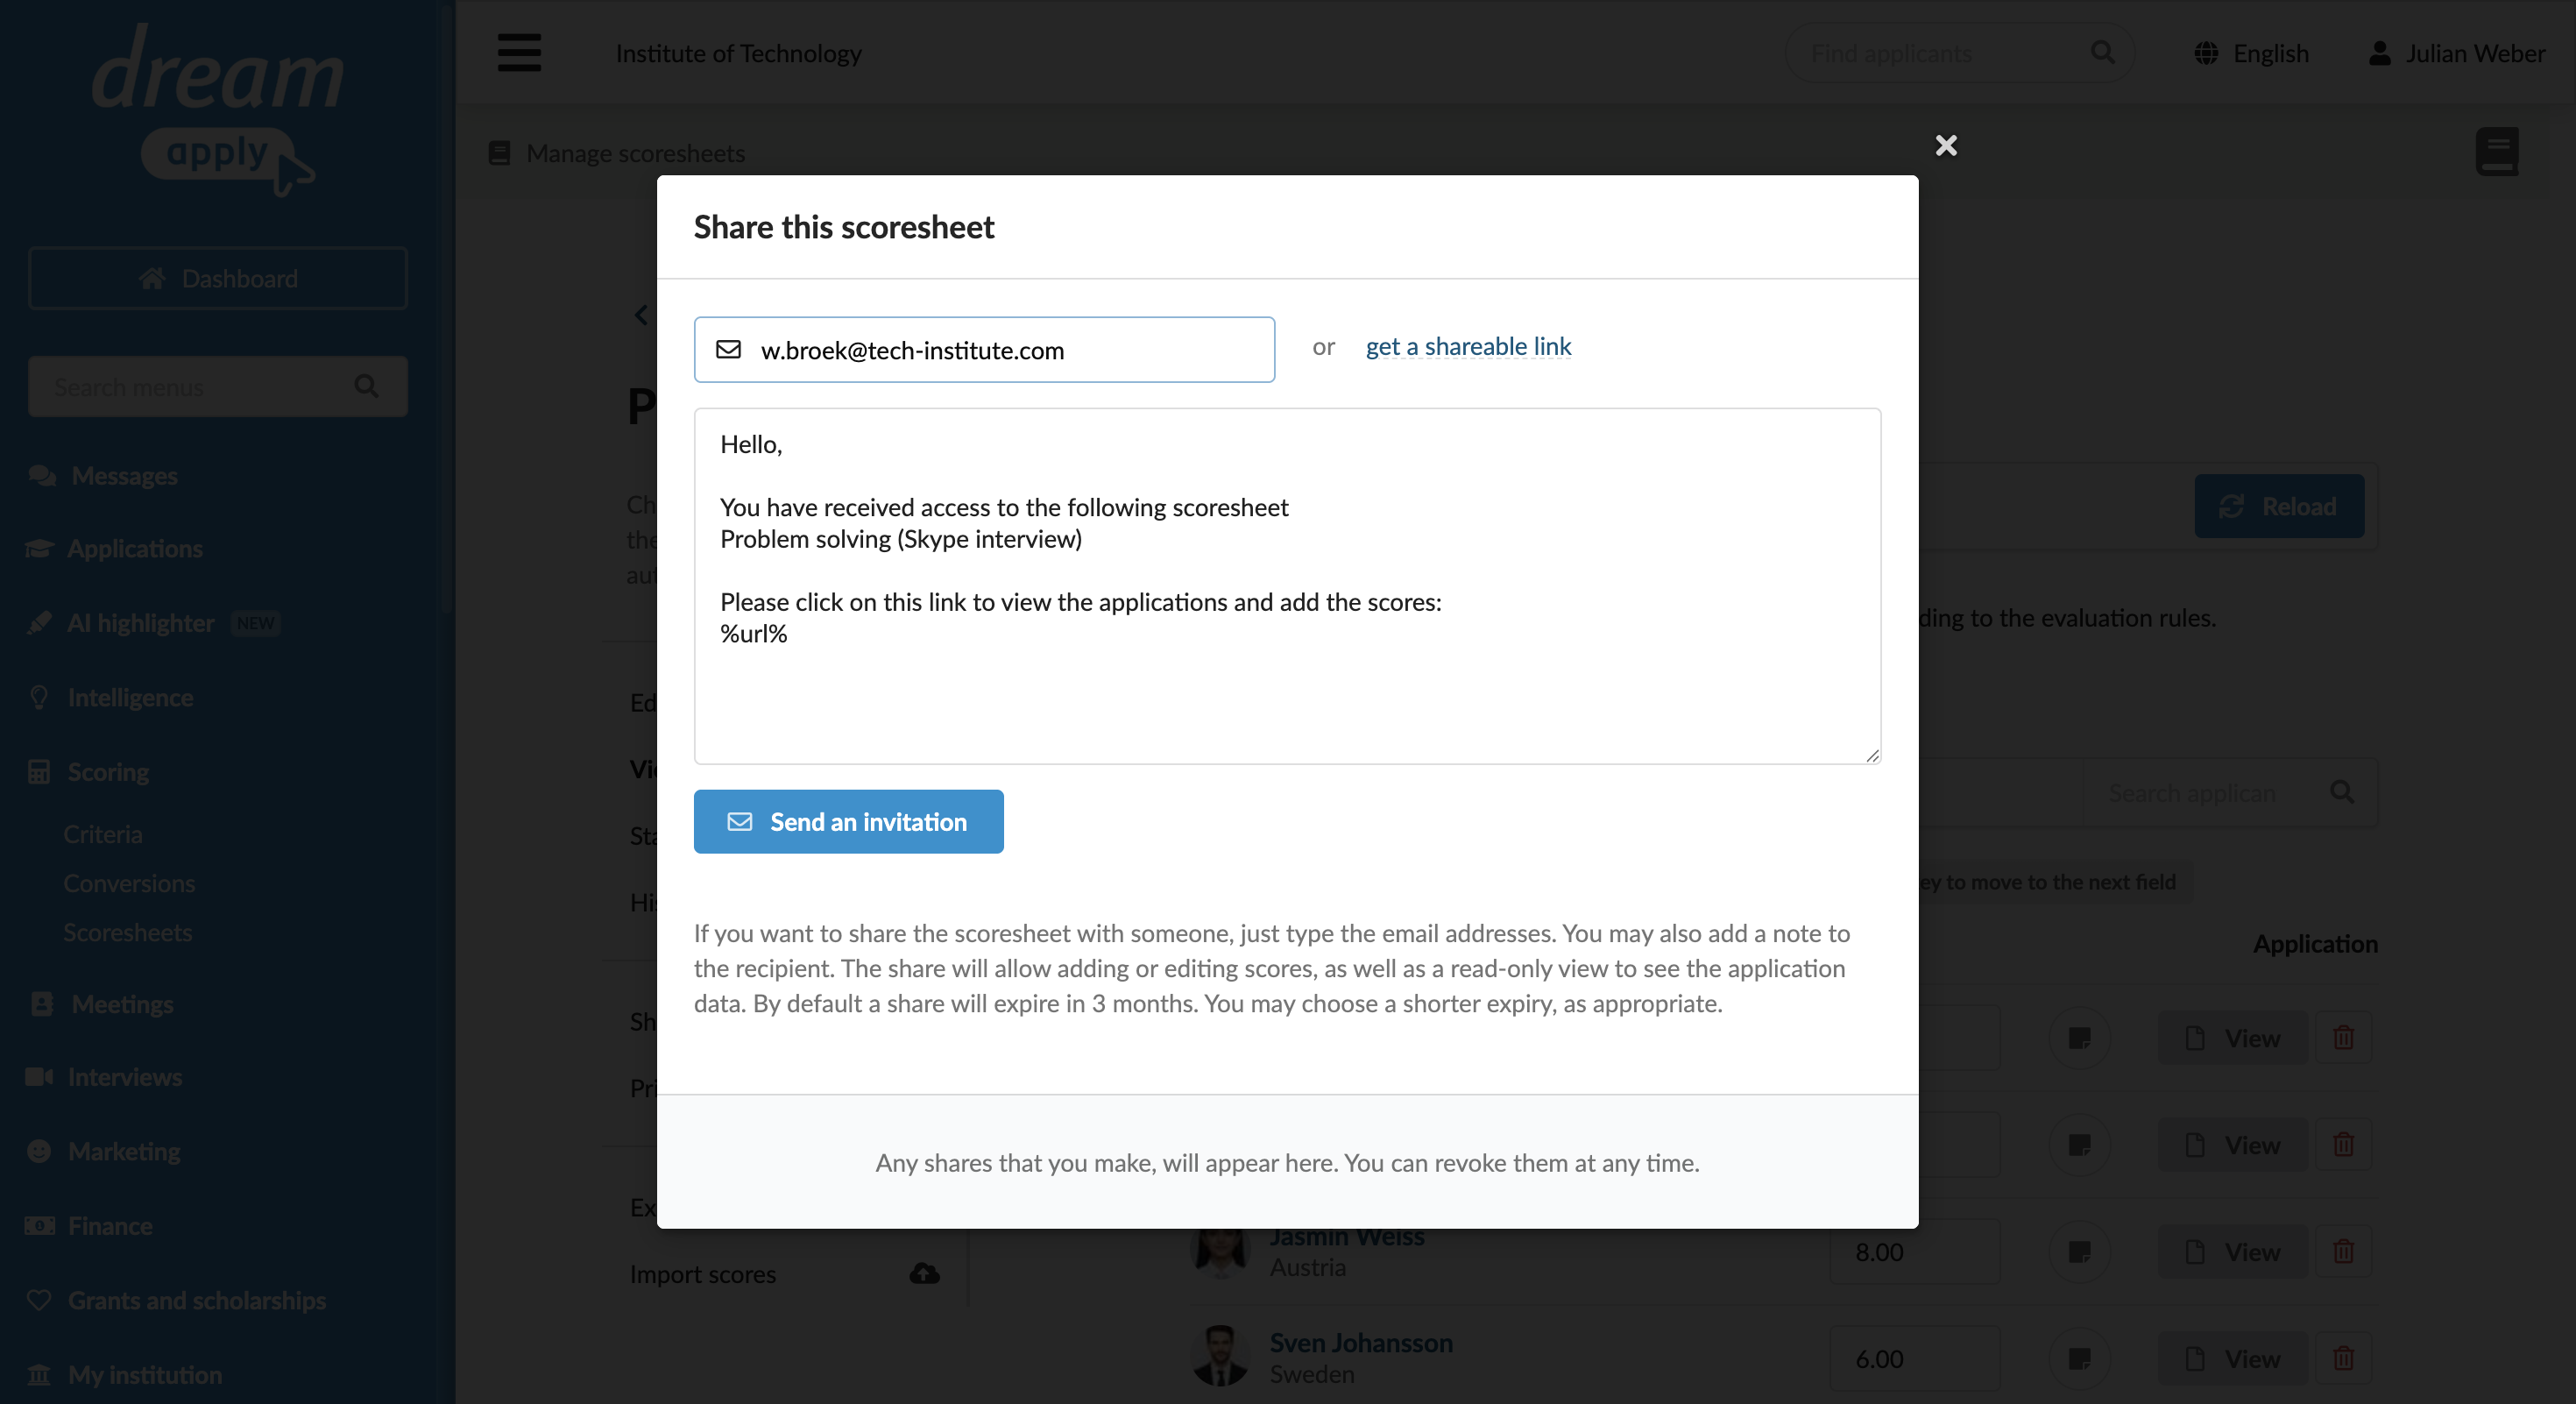
Task: Click Sven Johansson's score field 6.00
Action: click(x=1914, y=1359)
